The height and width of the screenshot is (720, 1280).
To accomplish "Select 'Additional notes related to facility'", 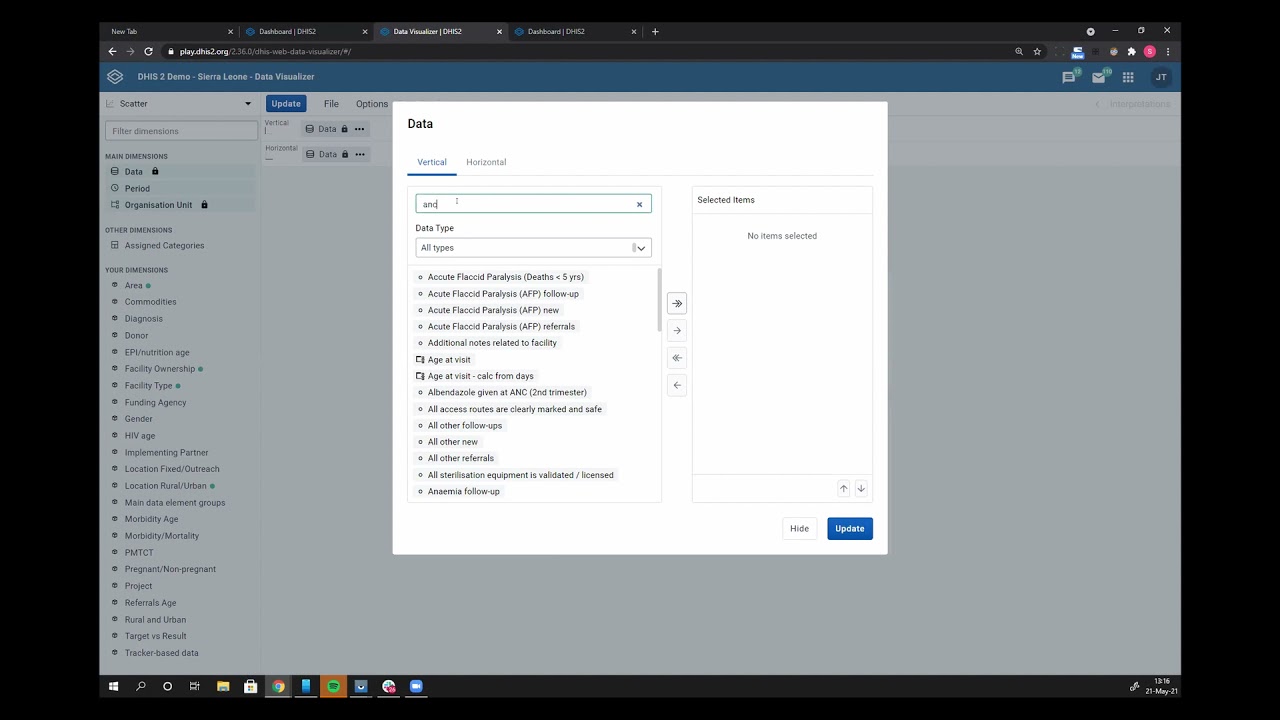I will [x=487, y=343].
